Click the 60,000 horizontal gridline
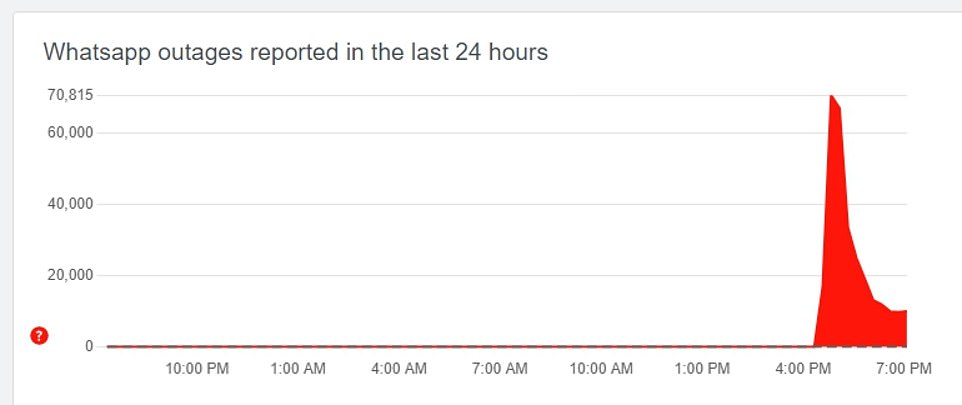This screenshot has width=962, height=405. [x=450, y=133]
